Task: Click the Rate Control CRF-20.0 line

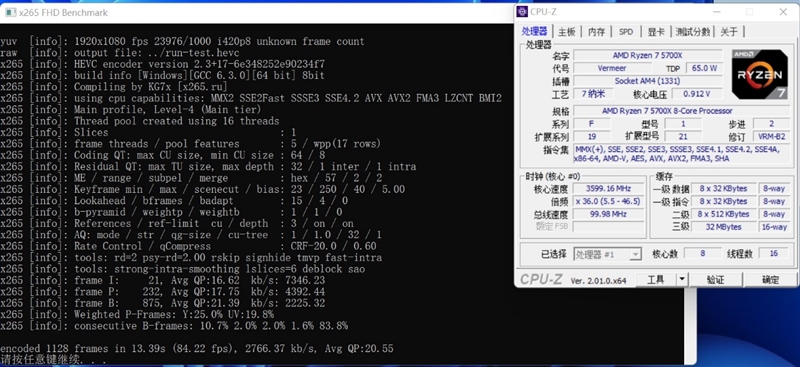Action: point(188,246)
